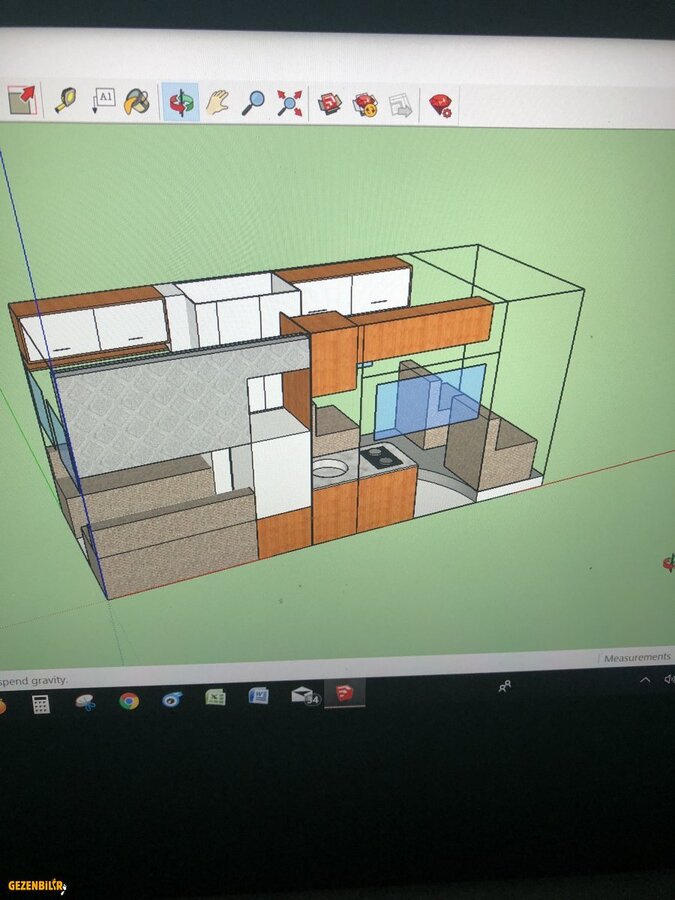Open the Calculator from taskbar

coord(41,704)
